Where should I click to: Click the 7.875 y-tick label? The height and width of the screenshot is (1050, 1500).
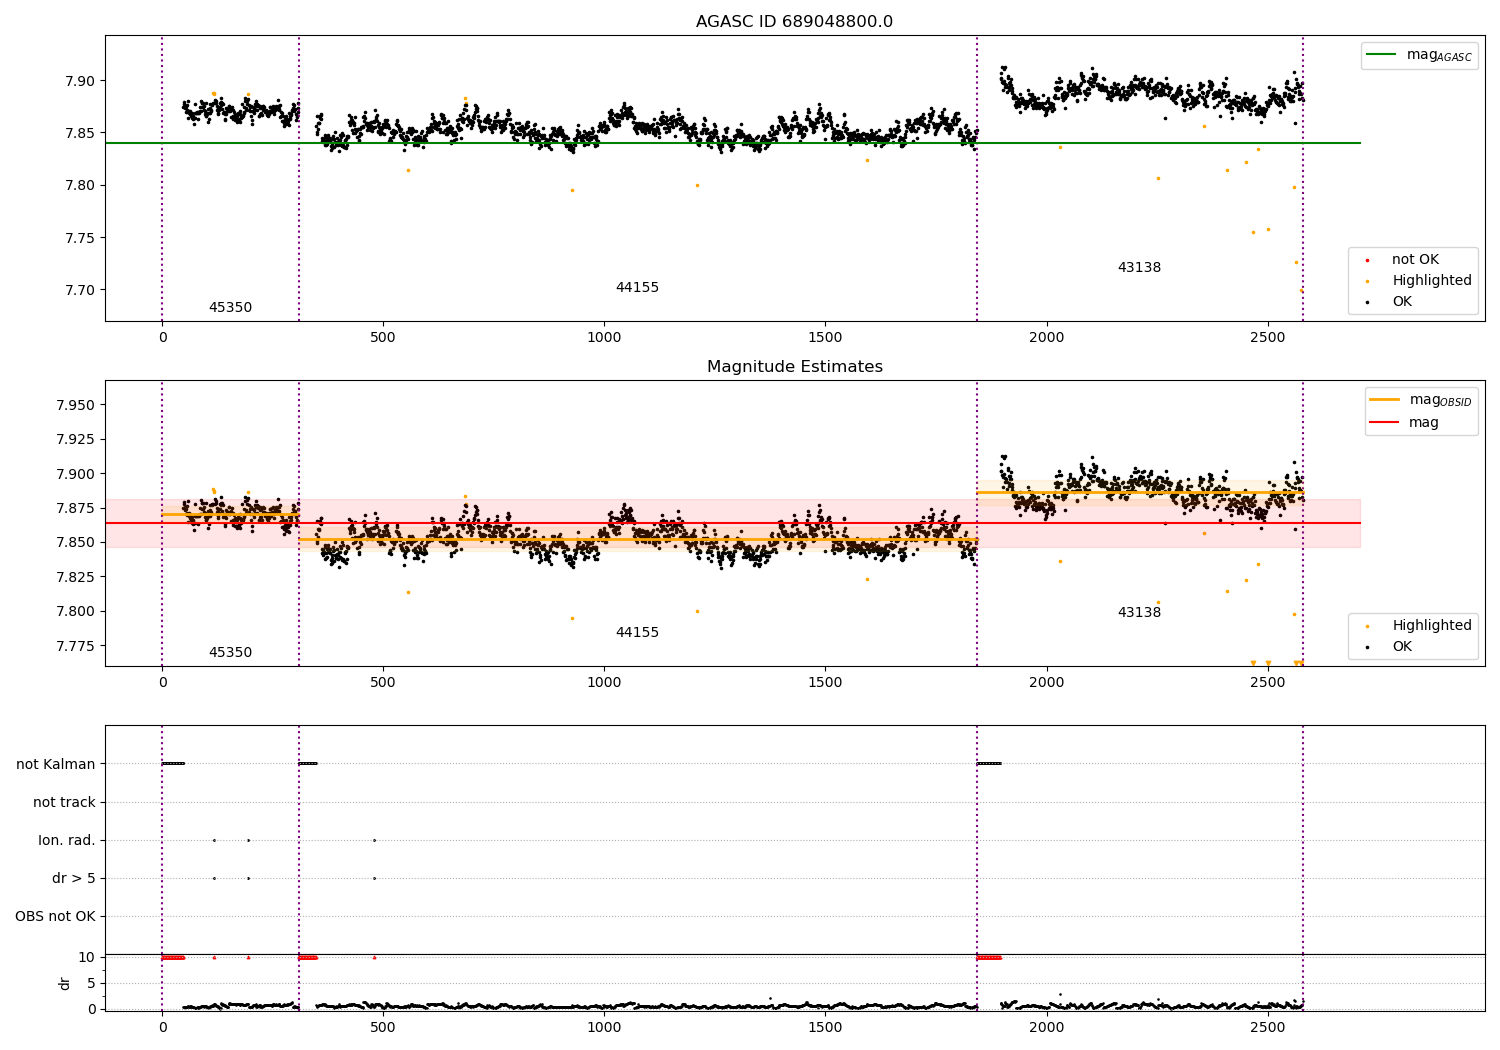click(x=76, y=508)
